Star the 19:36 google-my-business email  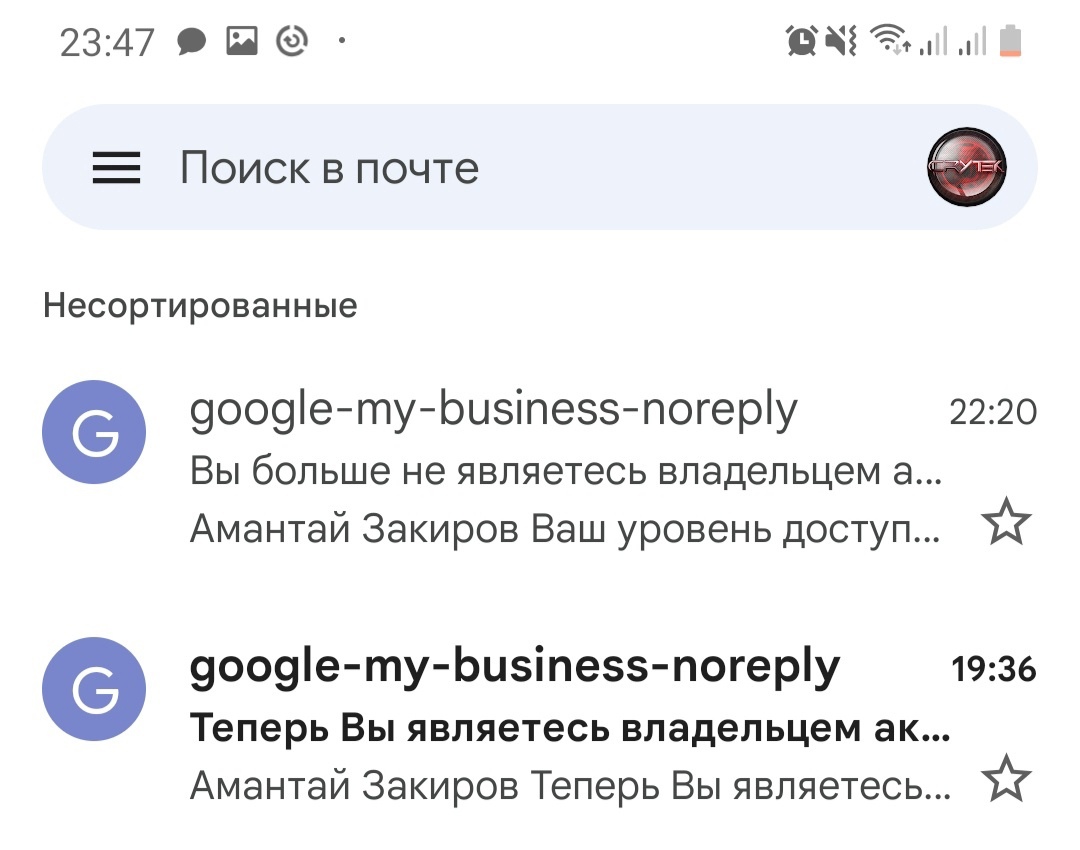pos(1005,781)
